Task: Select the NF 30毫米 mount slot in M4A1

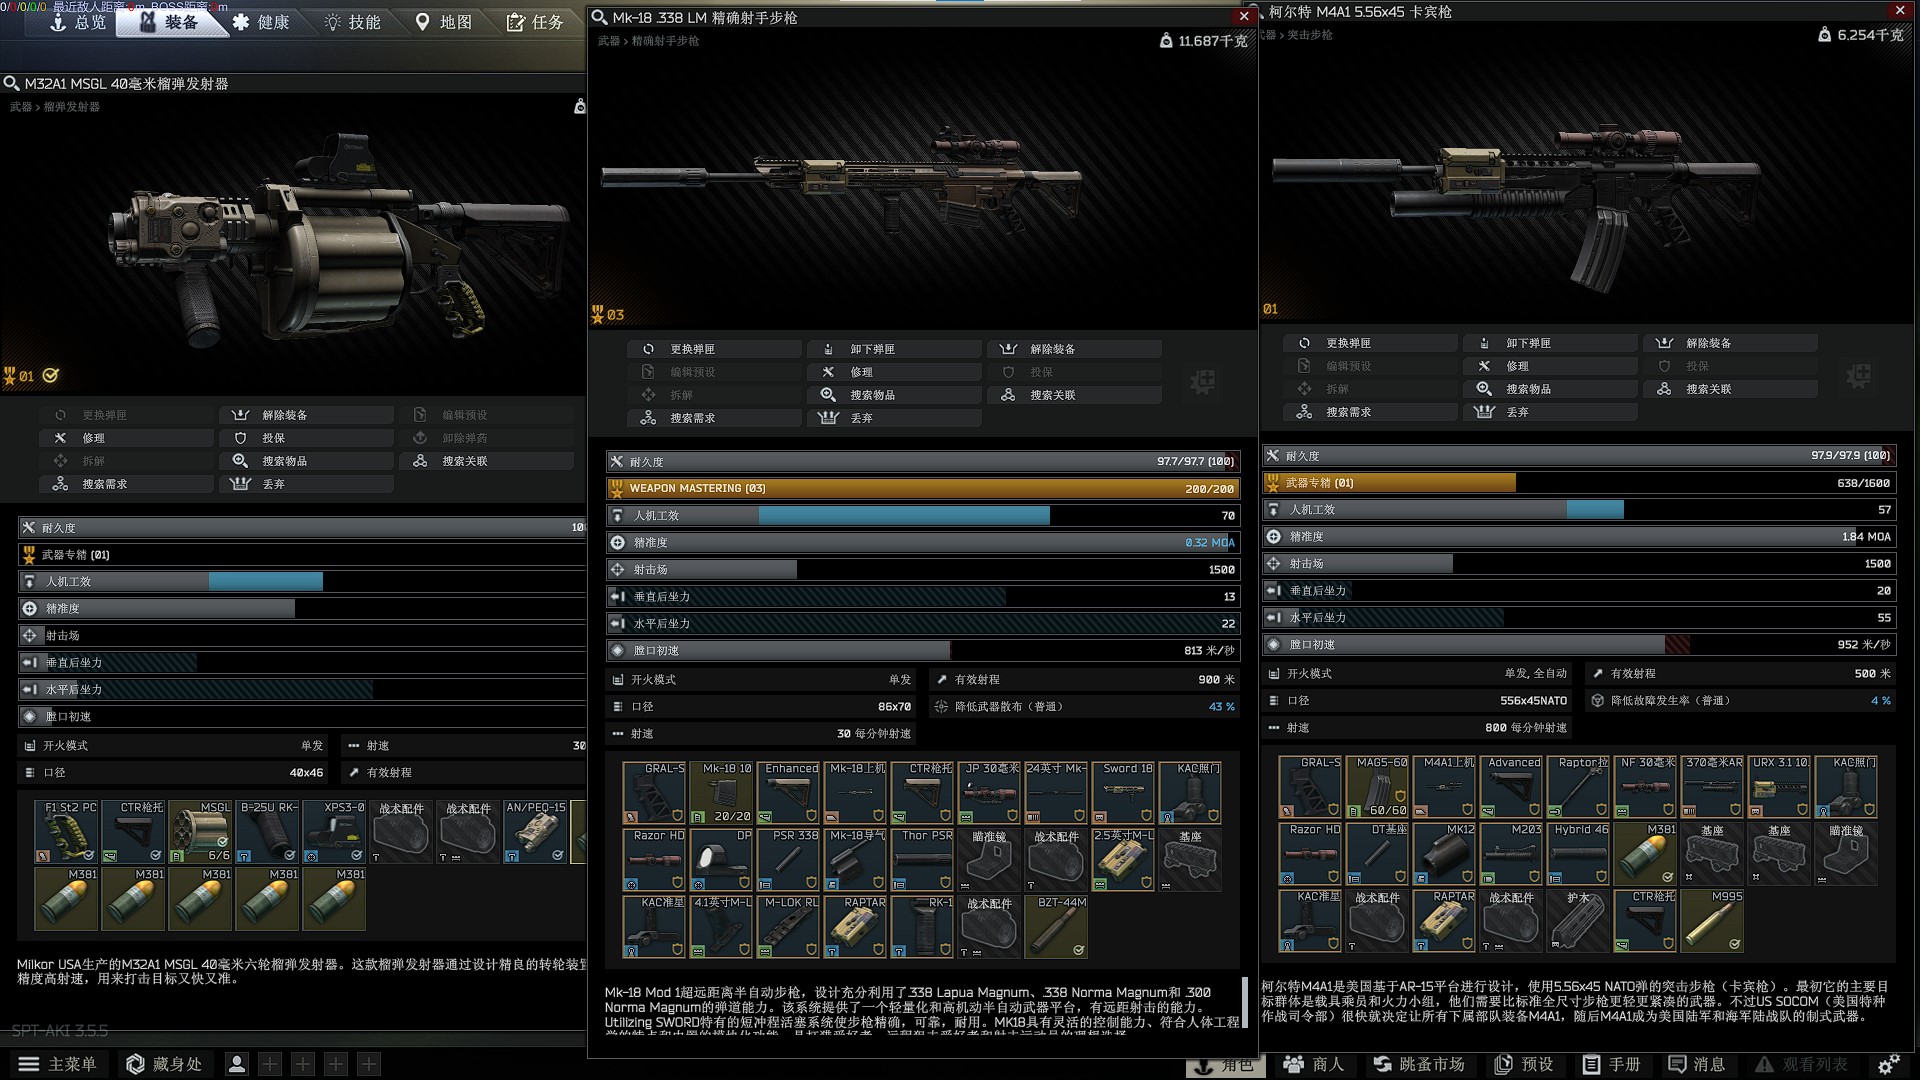Action: coord(1645,786)
